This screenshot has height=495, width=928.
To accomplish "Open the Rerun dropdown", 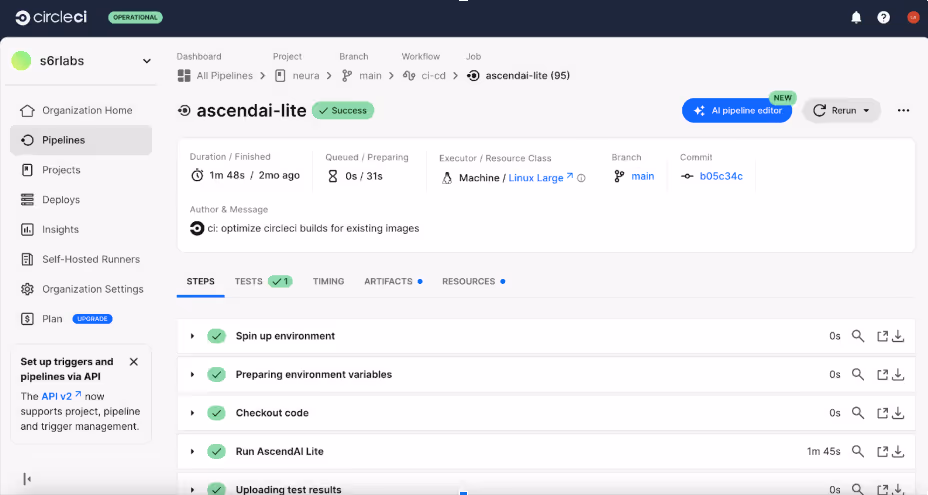I will click(x=841, y=111).
